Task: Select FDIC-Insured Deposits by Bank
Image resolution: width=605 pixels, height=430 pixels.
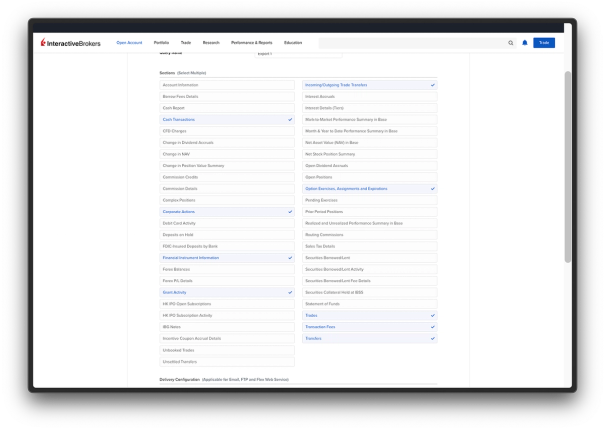Action: 227,246
